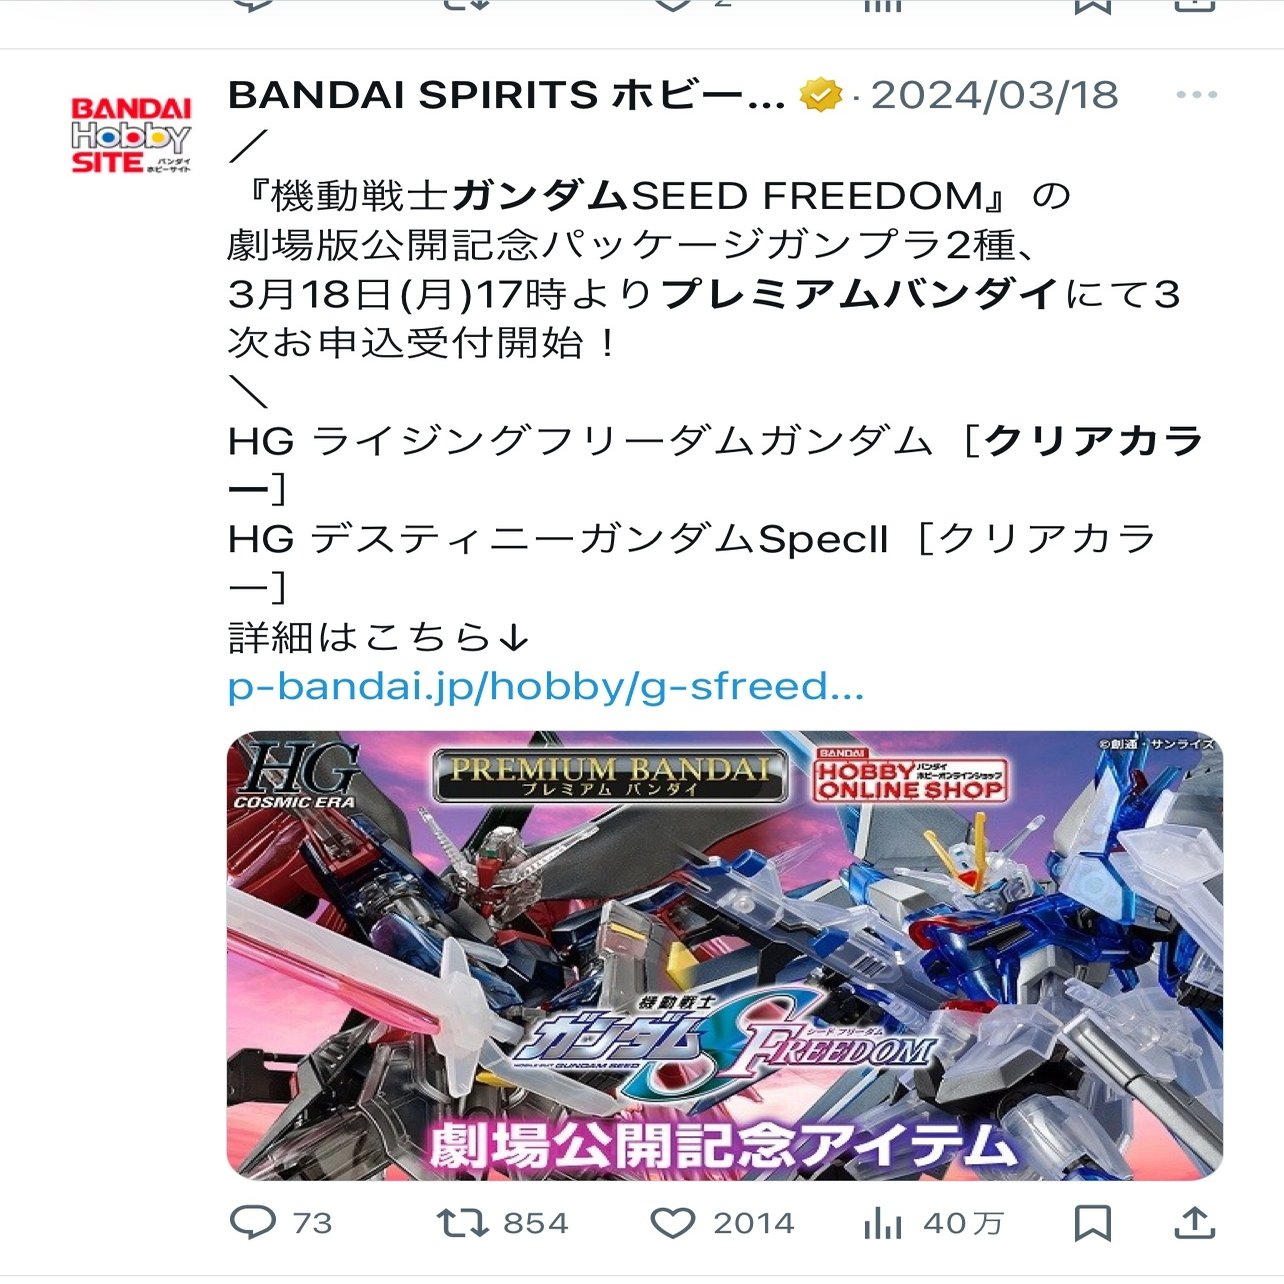Image resolution: width=1284 pixels, height=1284 pixels.
Task: Click the PREMIUM BANDAI banner in image
Action: click(610, 776)
